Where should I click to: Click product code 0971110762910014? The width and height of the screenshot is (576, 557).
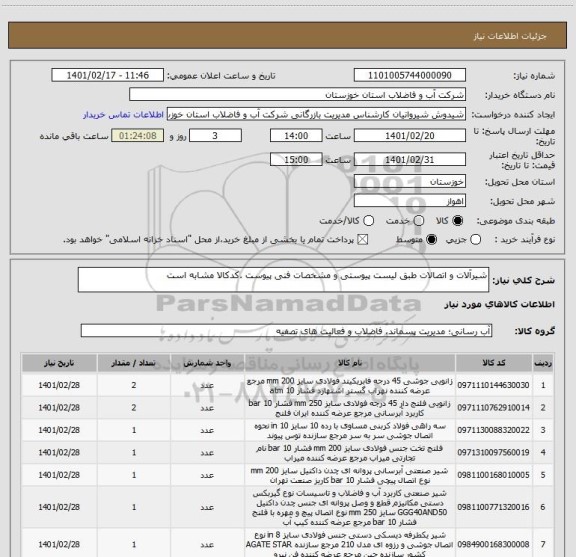point(493,407)
